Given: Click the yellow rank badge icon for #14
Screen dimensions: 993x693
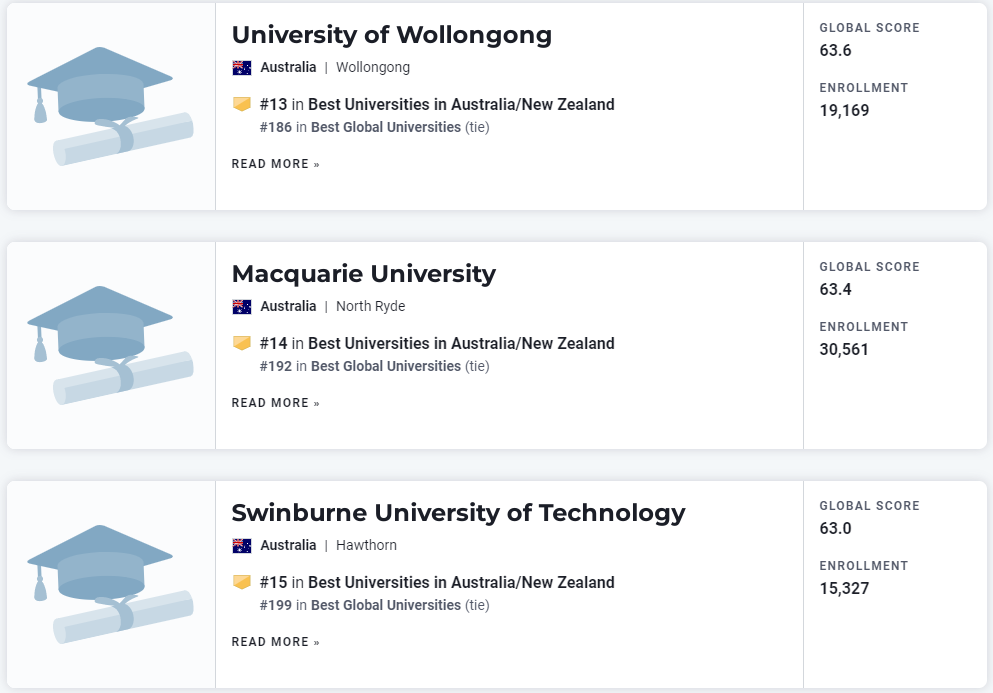Looking at the screenshot, I should point(242,343).
